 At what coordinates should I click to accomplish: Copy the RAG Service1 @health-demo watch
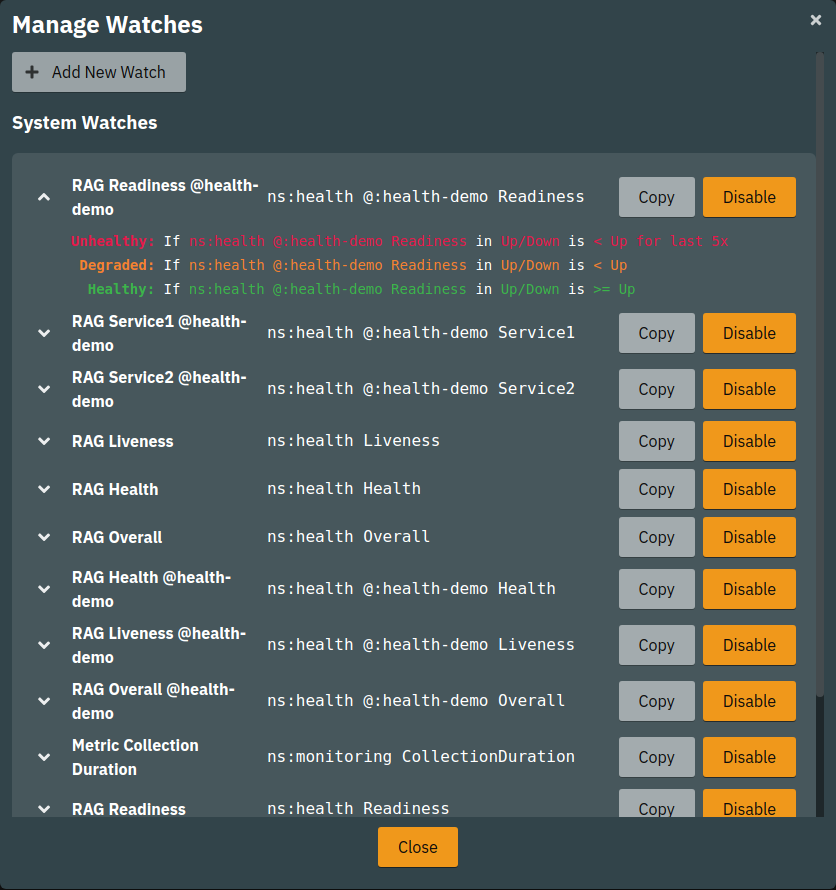pos(656,333)
